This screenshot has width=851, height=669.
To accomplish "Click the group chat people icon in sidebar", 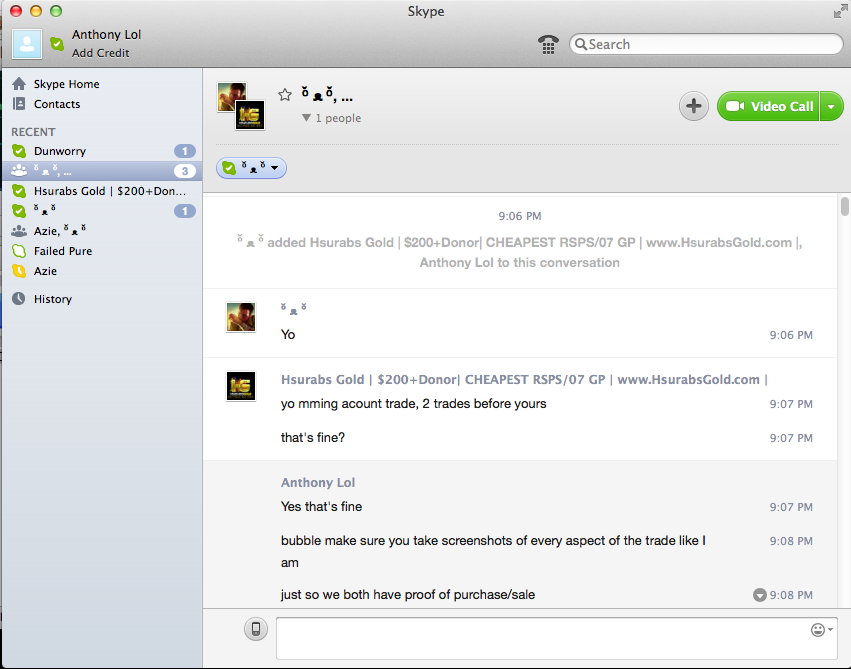I will point(19,170).
